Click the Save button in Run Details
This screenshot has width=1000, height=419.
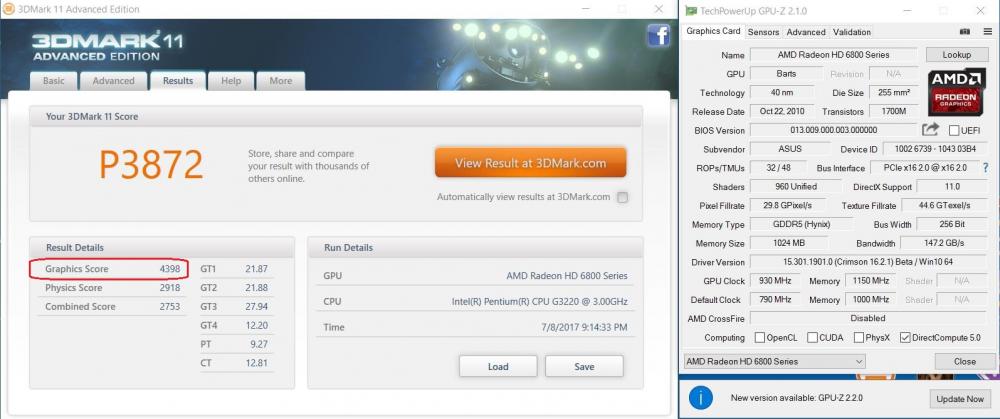pyautogui.click(x=584, y=366)
